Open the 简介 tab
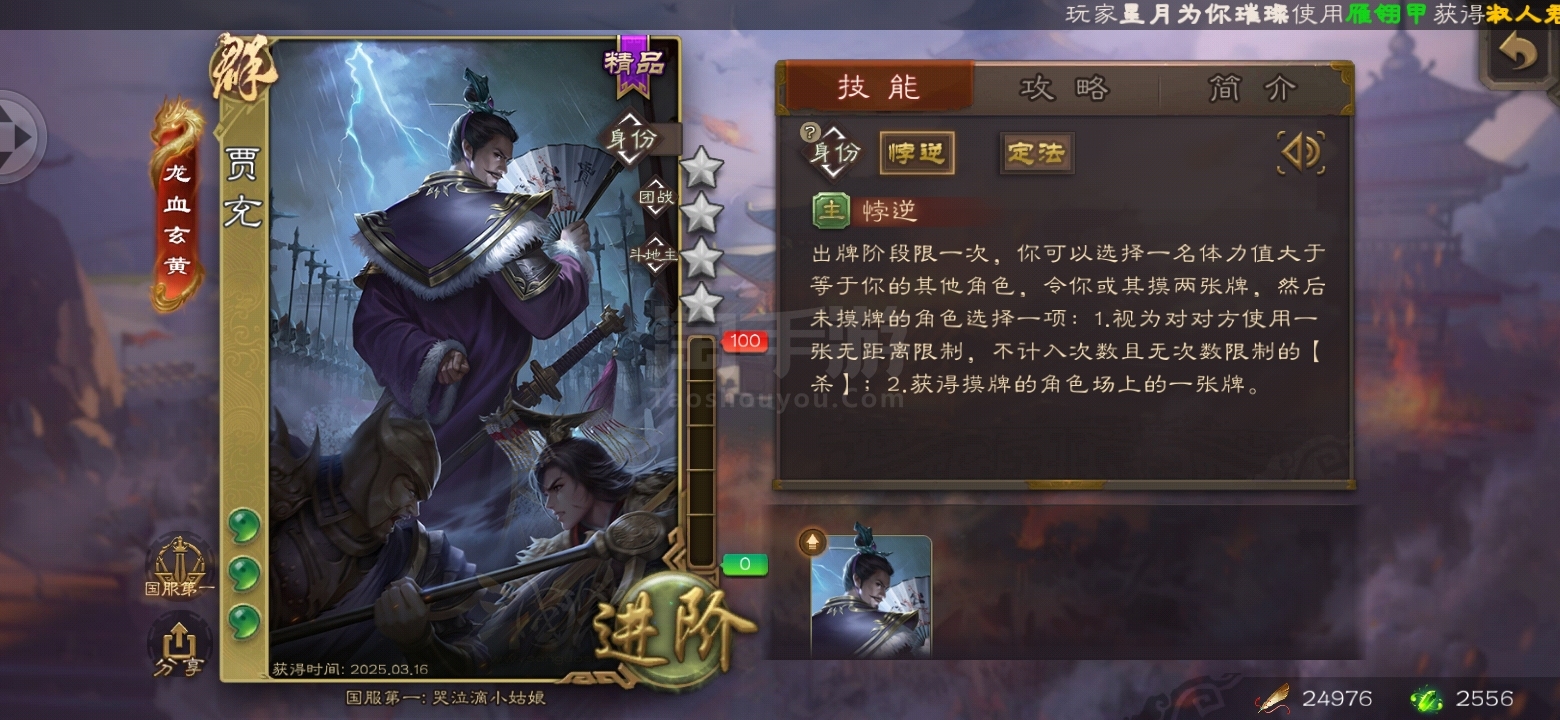Viewport: 1560px width, 720px height. pos(1252,88)
